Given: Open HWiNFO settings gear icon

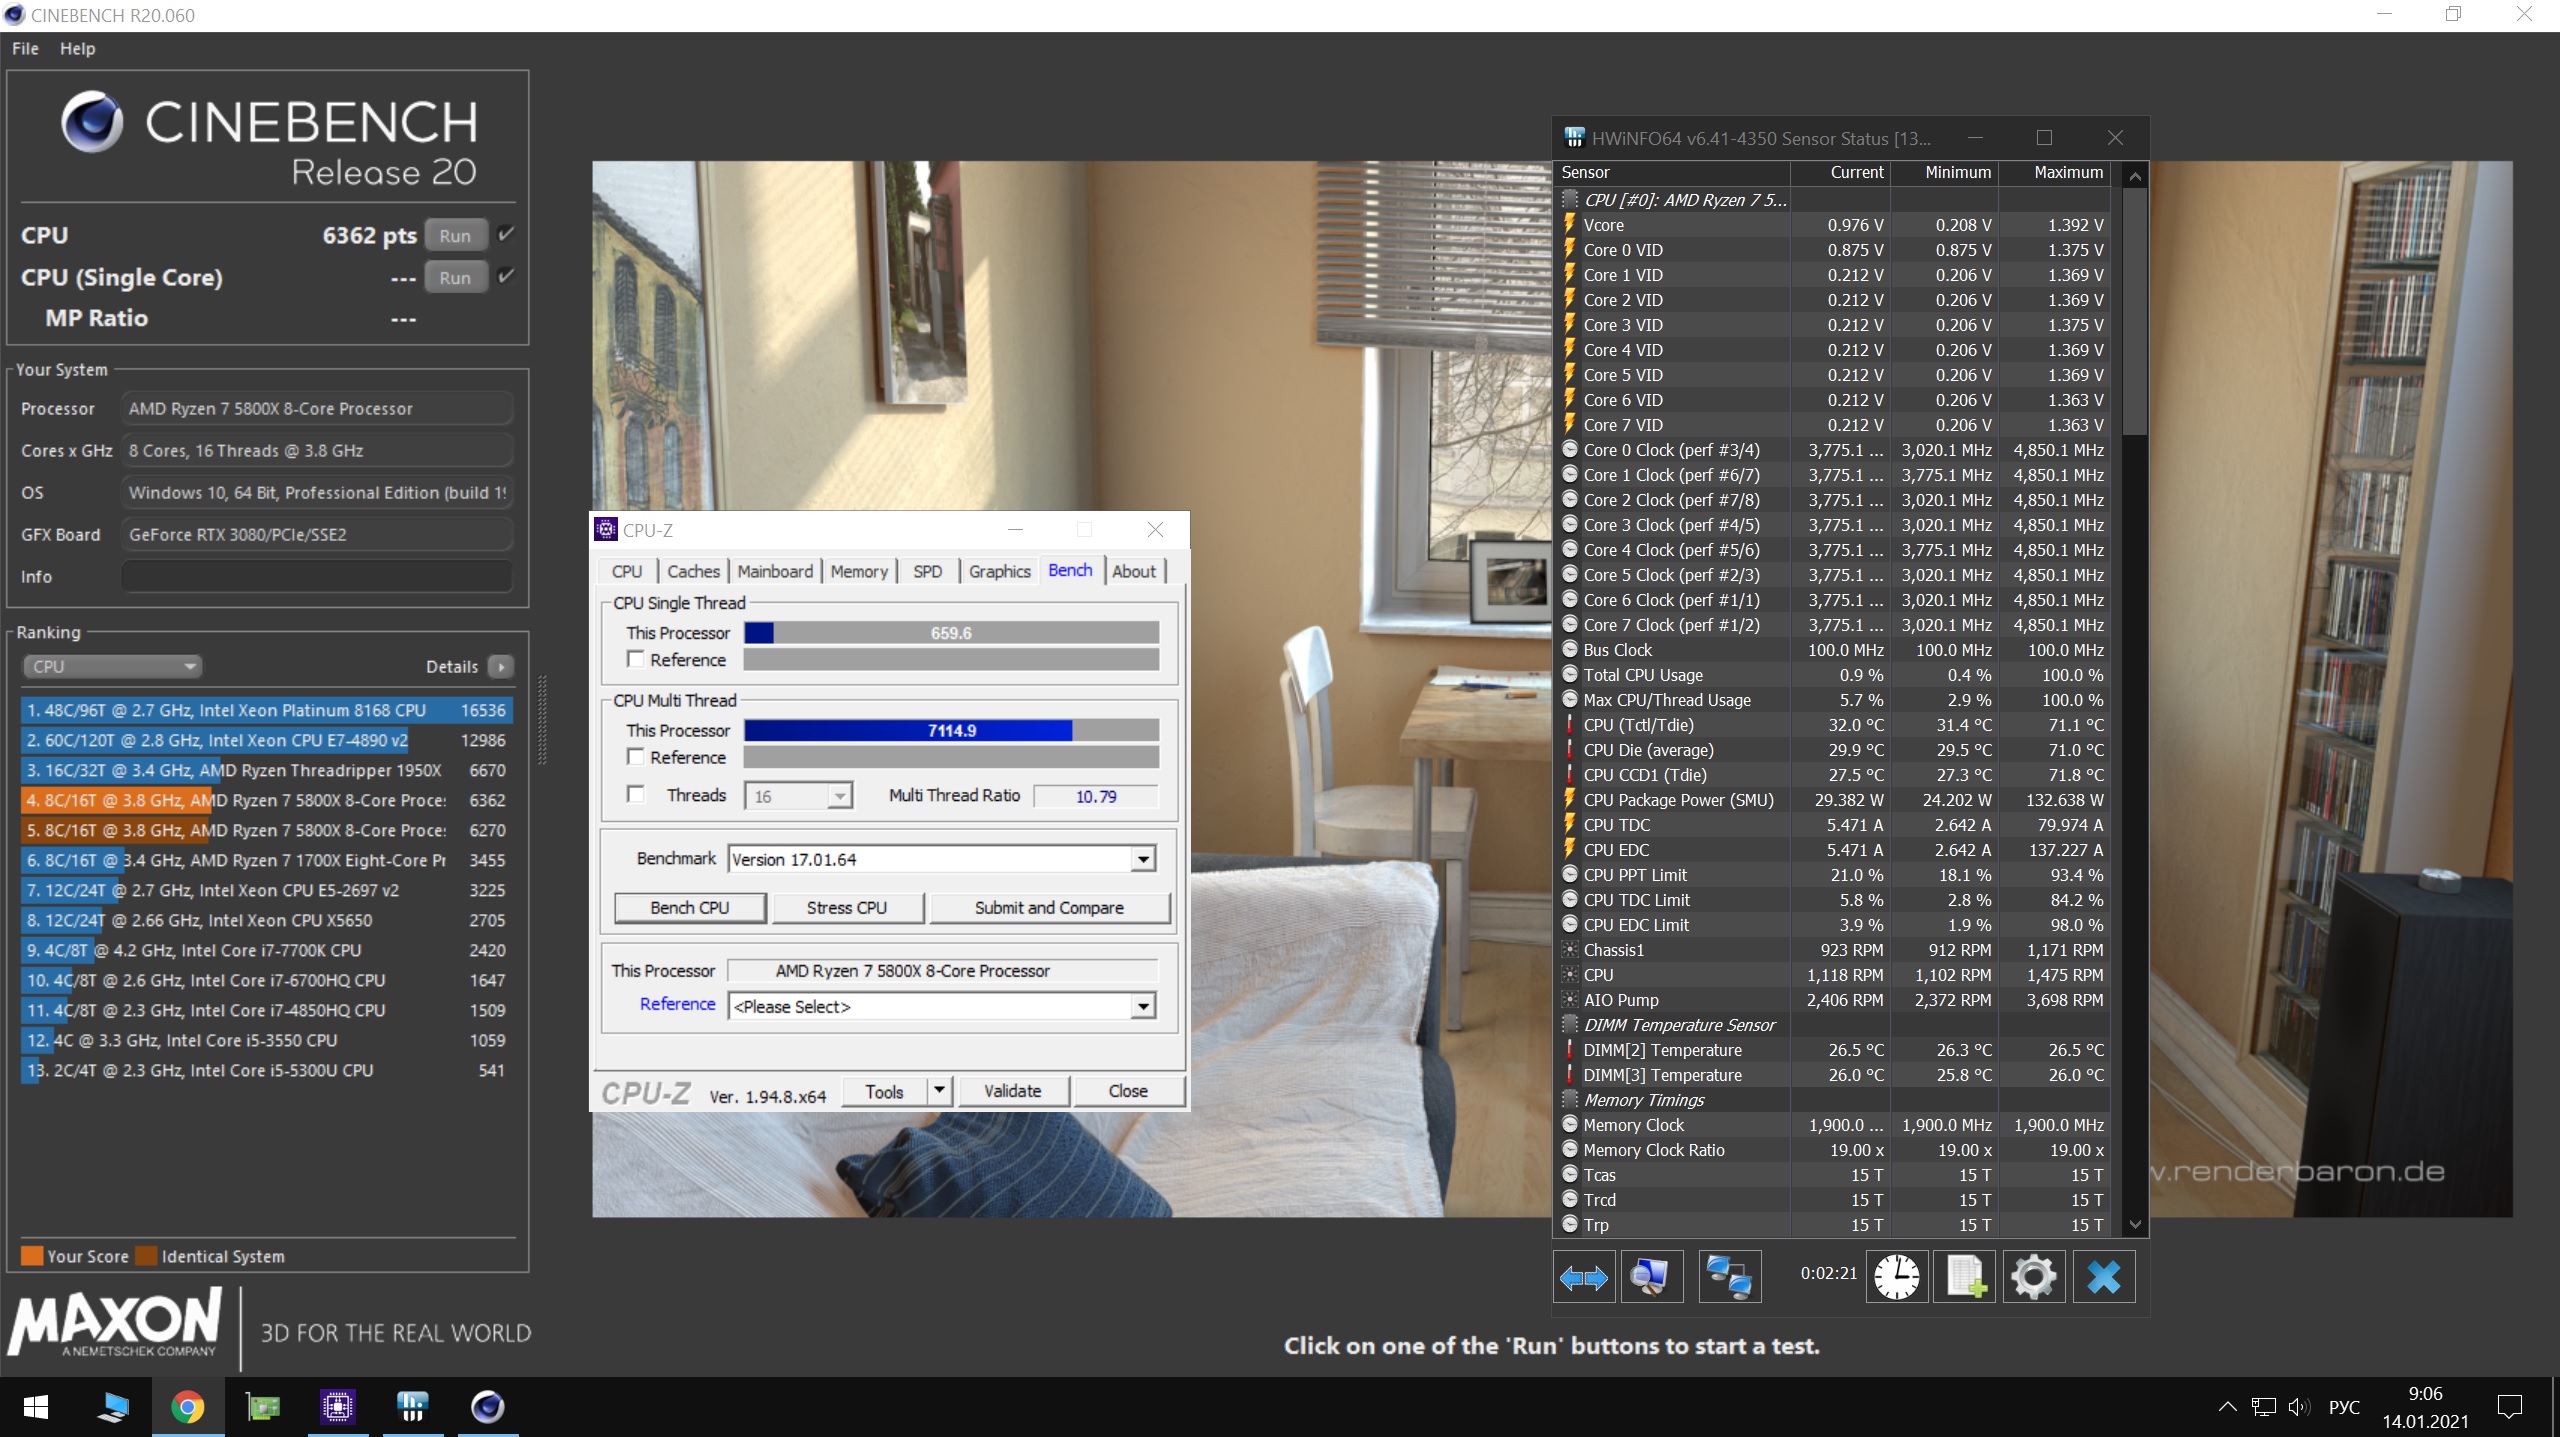Looking at the screenshot, I should coord(2034,1277).
